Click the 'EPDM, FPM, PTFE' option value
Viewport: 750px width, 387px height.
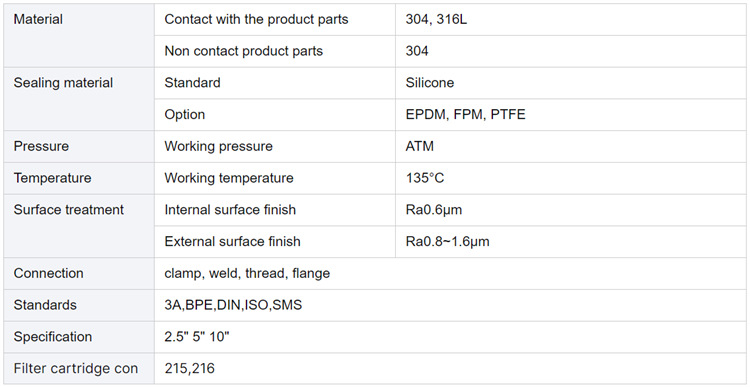coord(465,115)
